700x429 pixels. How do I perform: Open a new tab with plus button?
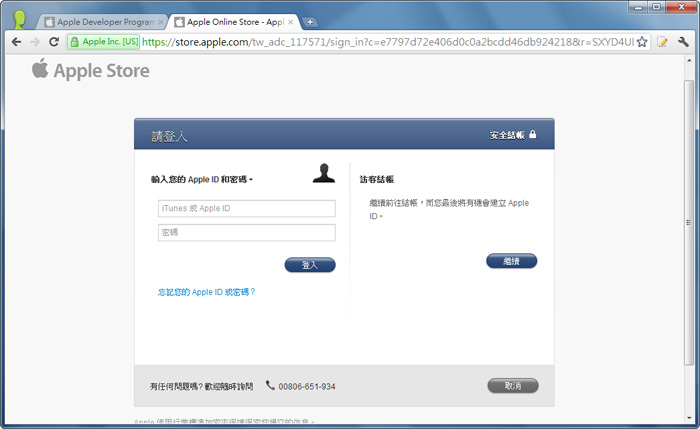click(309, 22)
